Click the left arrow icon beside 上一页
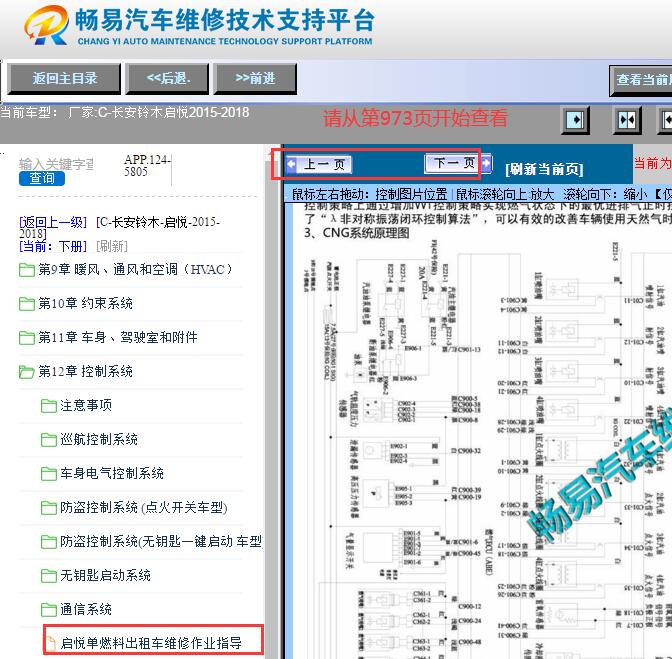Viewport: 672px width, 659px height. pyautogui.click(x=291, y=164)
